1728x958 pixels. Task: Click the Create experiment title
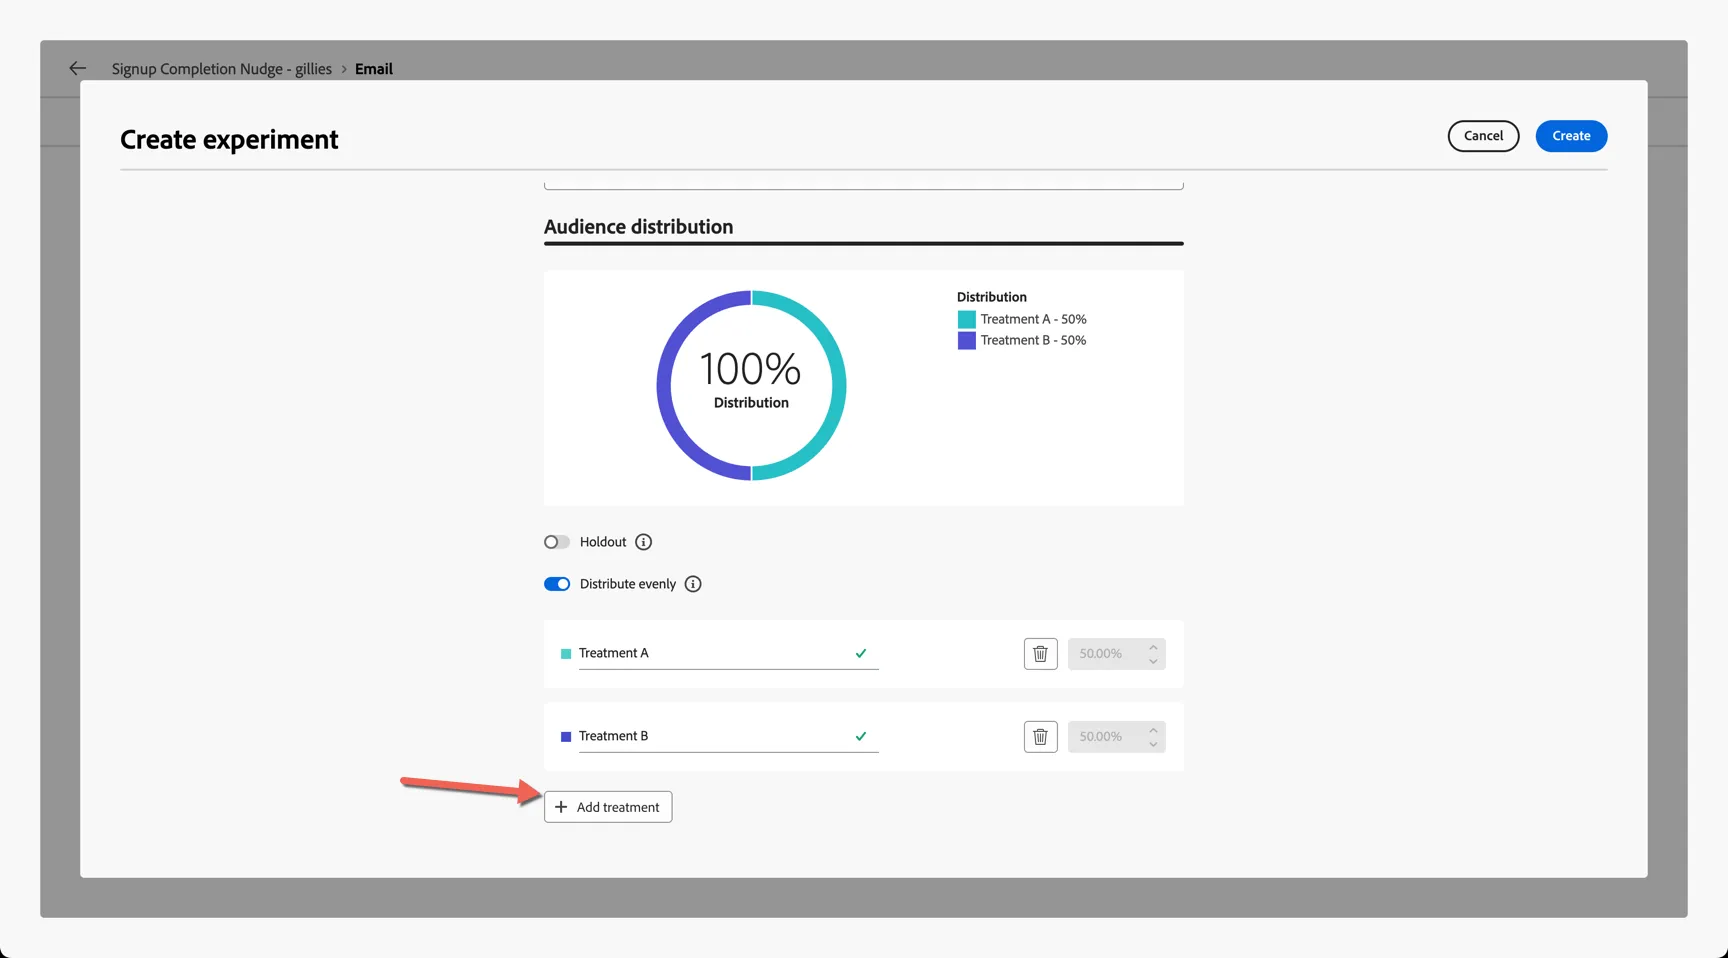point(229,139)
